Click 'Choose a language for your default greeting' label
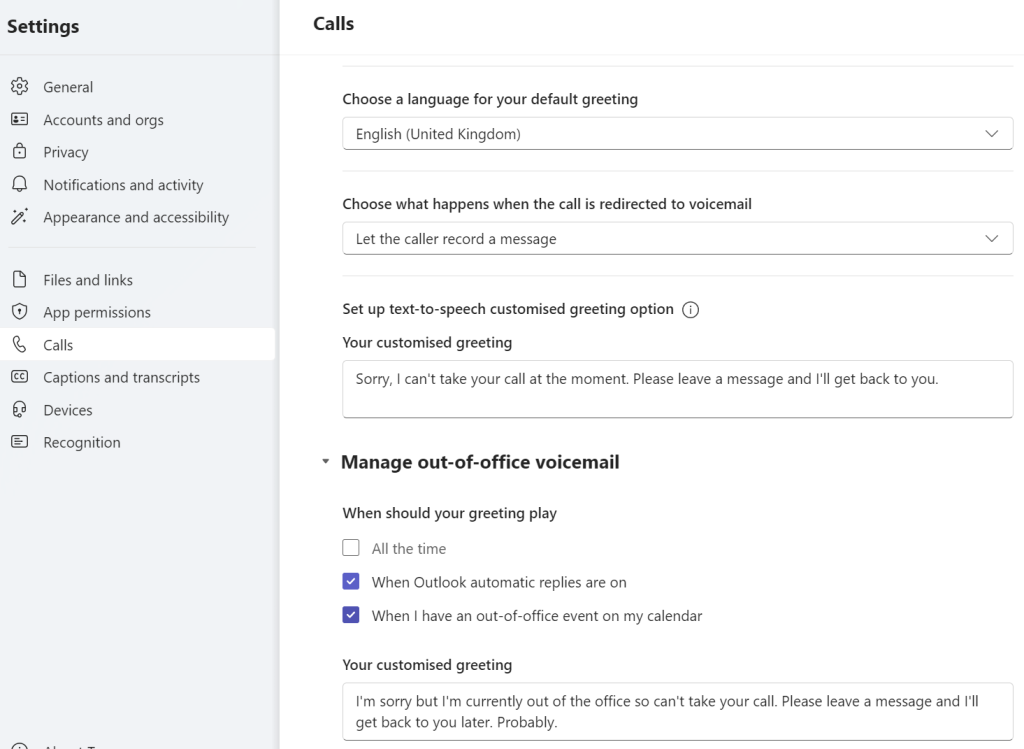The image size is (1024, 749). (x=490, y=99)
